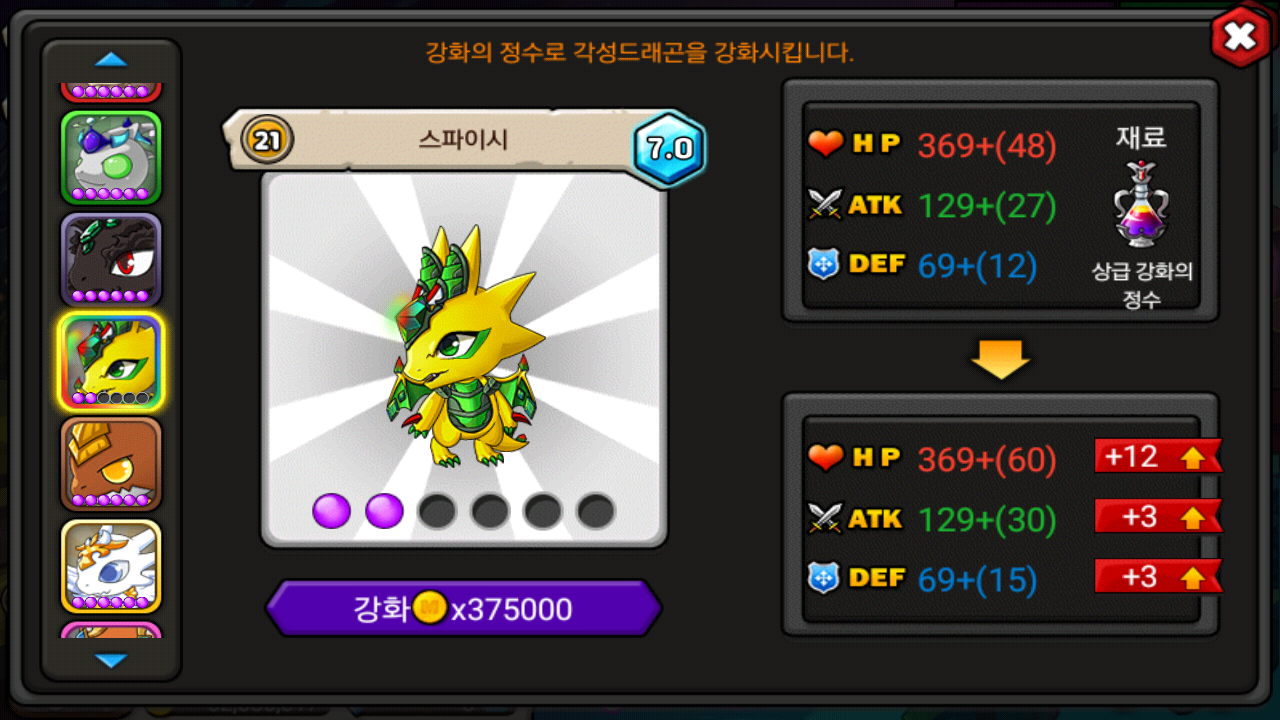Viewport: 1280px width, 720px height.
Task: Click the up arrow in dragon list
Action: [111, 60]
